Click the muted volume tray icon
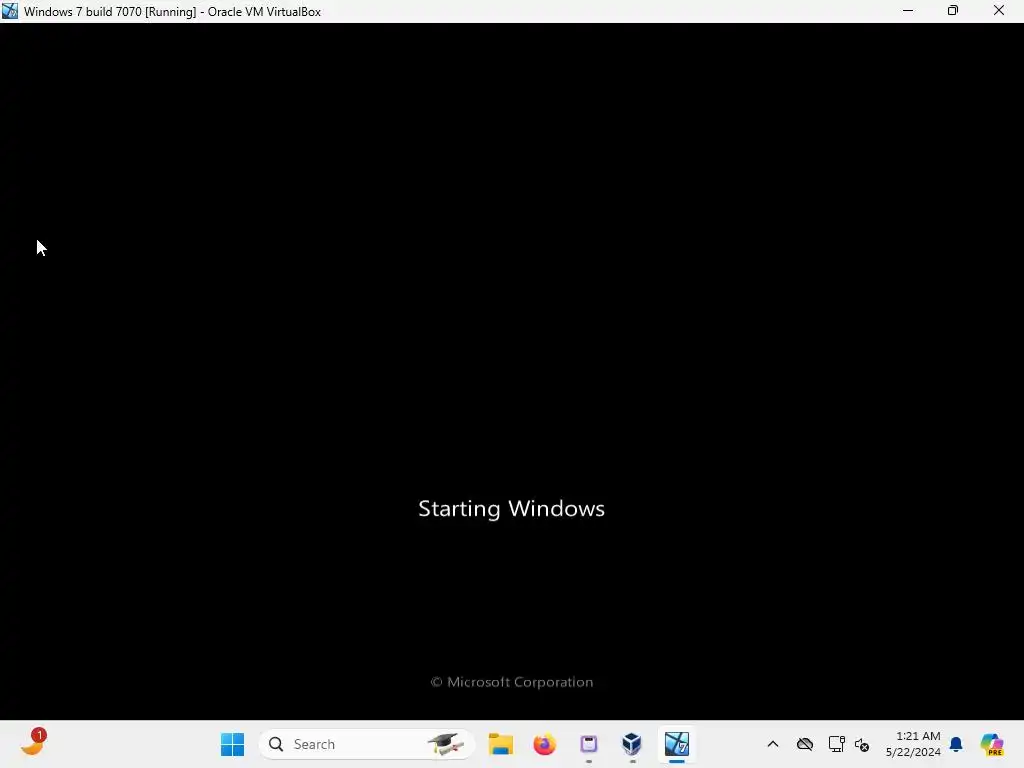Viewport: 1024px width, 768px height. click(862, 744)
